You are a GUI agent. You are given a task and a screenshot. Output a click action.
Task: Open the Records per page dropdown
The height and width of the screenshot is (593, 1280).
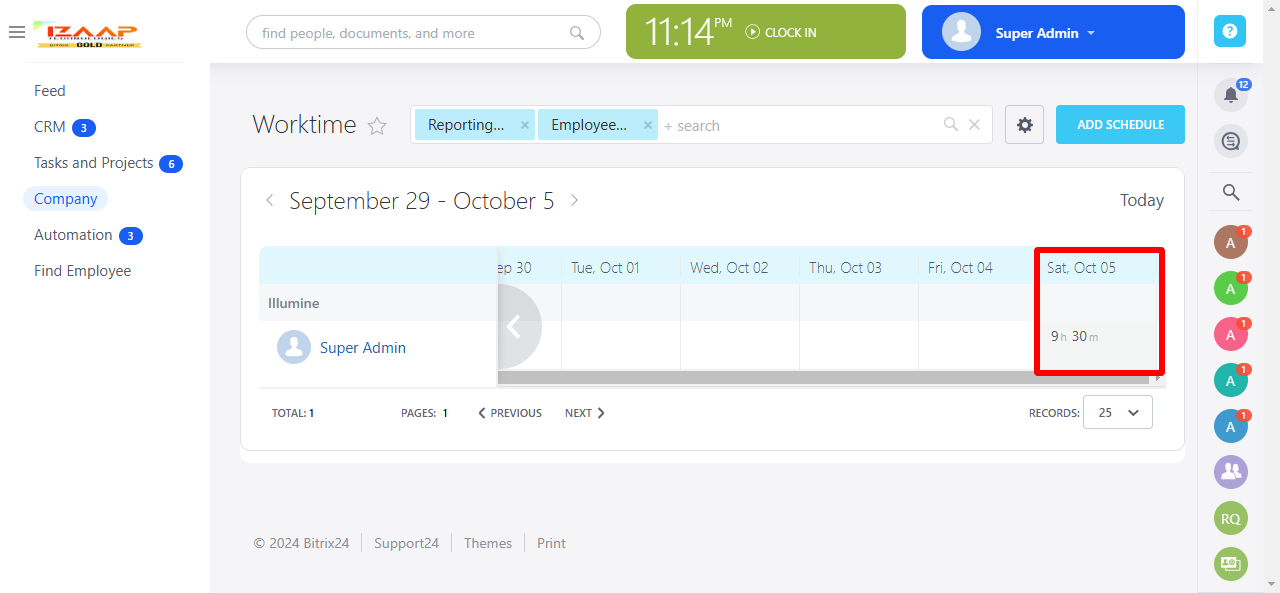[1117, 412]
